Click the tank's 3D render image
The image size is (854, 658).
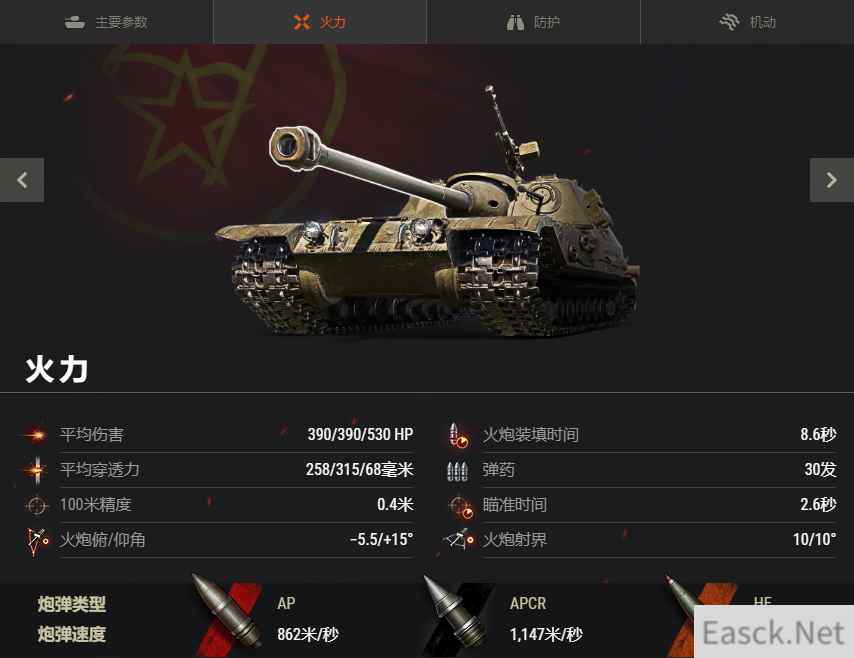tap(428, 212)
